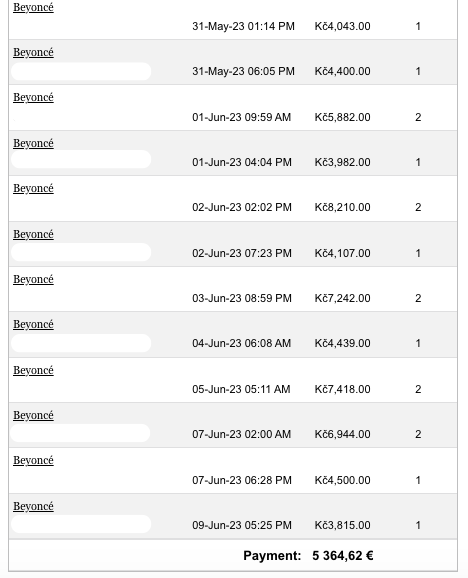The height and width of the screenshot is (578, 468).
Task: Open Beyoncé link for 09-Jun-23 05:25 PM order
Action: pyautogui.click(x=33, y=506)
